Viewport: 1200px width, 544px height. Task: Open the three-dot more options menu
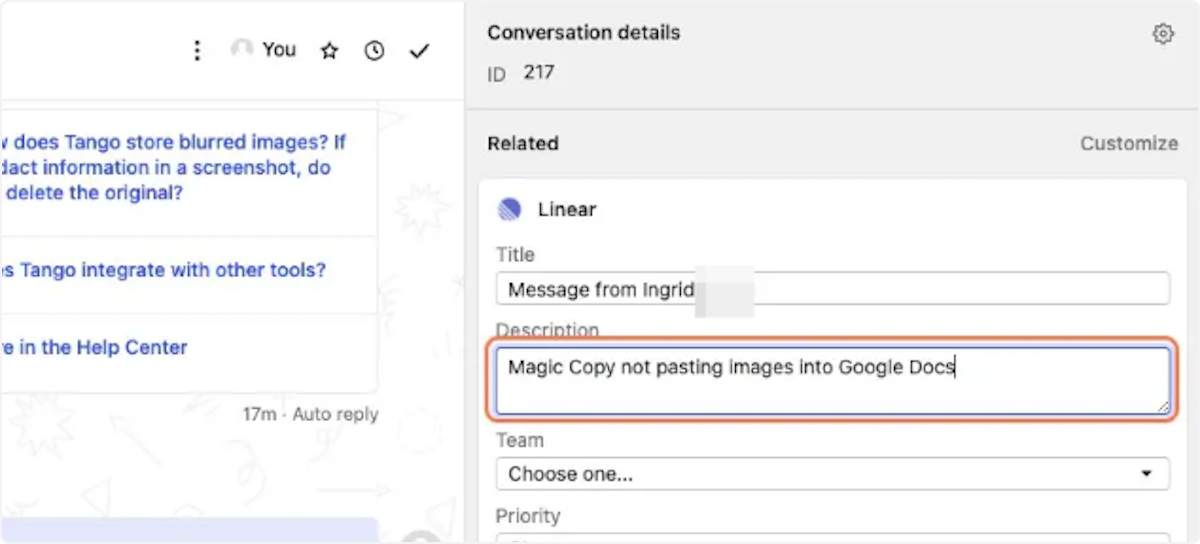197,50
